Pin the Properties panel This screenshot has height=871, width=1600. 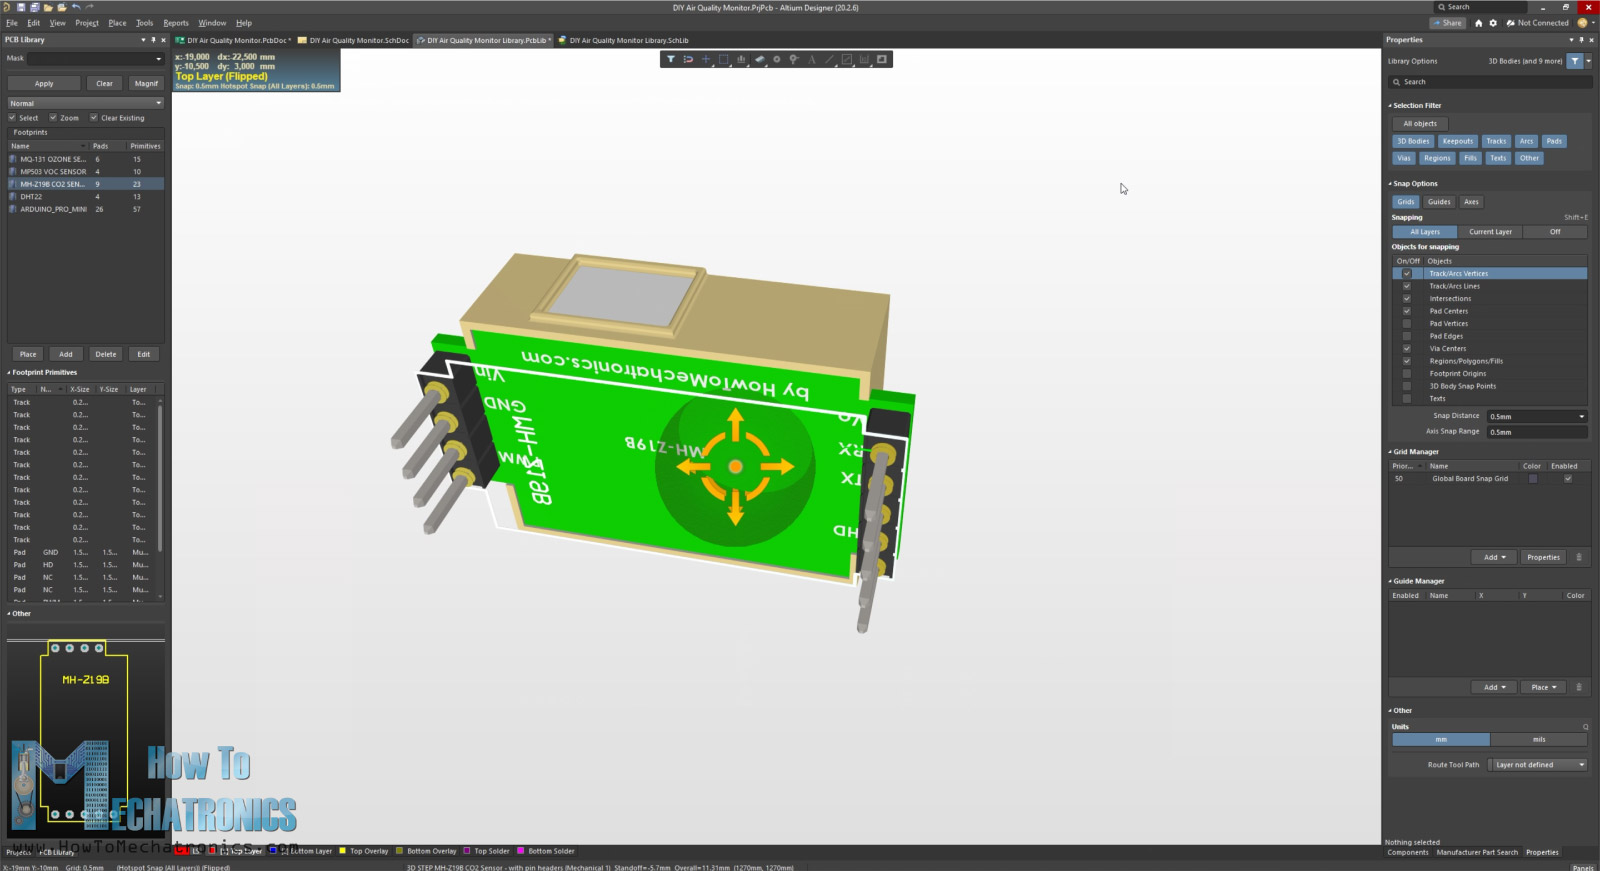coord(1581,40)
